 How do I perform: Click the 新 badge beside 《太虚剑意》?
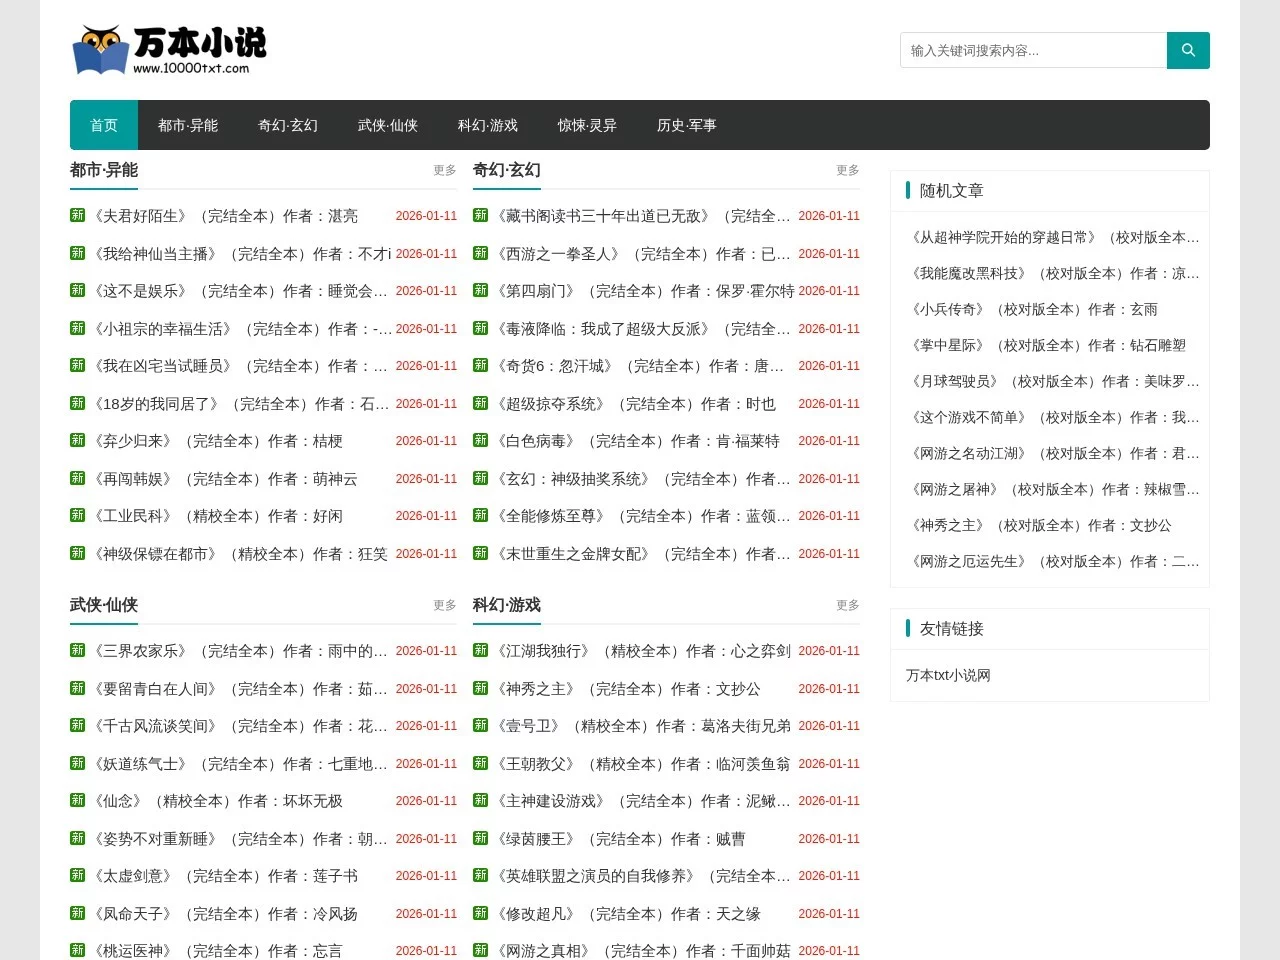tap(77, 875)
